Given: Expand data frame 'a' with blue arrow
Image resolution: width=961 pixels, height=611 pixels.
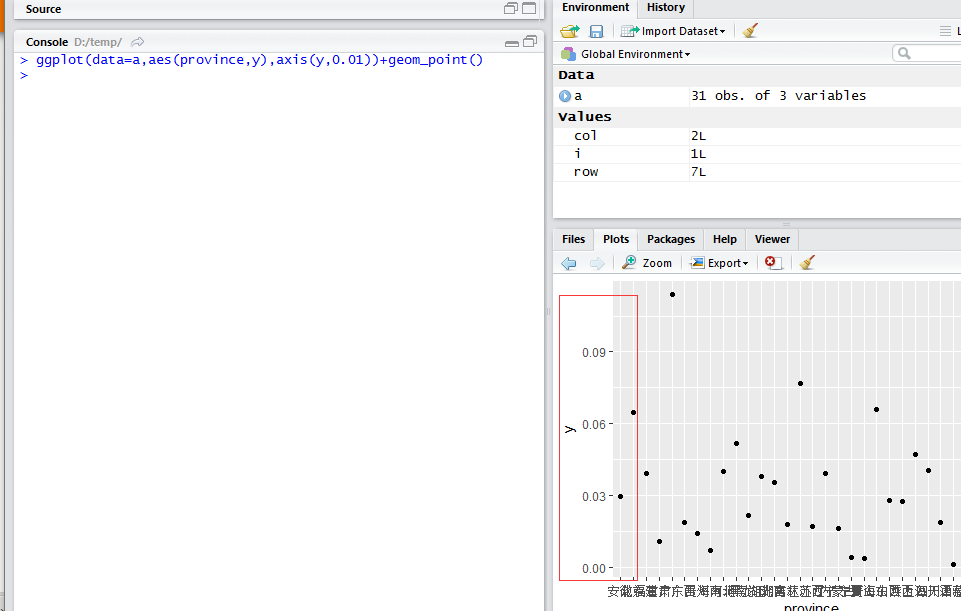Looking at the screenshot, I should coord(565,96).
